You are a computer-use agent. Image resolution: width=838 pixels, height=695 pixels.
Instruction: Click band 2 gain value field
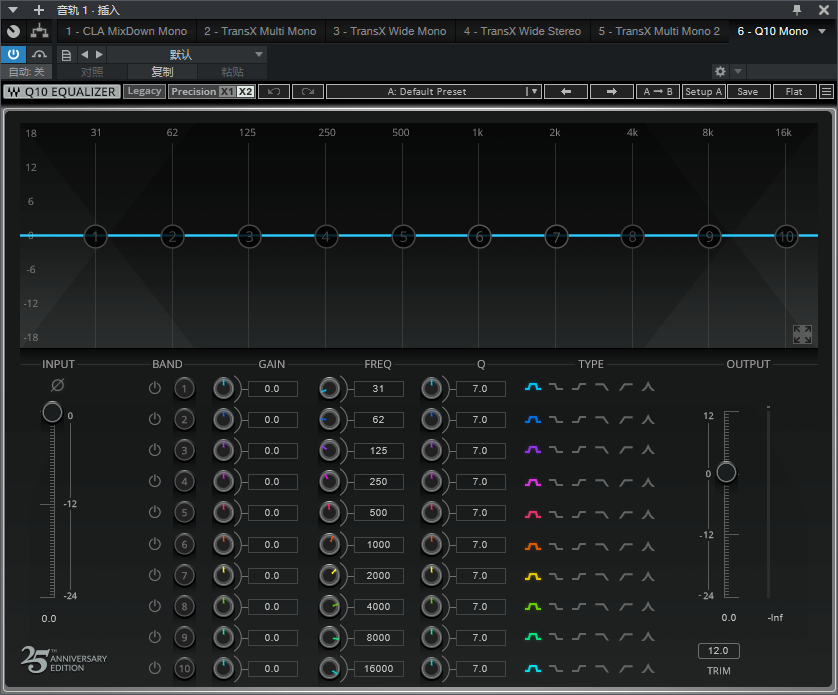coord(272,420)
